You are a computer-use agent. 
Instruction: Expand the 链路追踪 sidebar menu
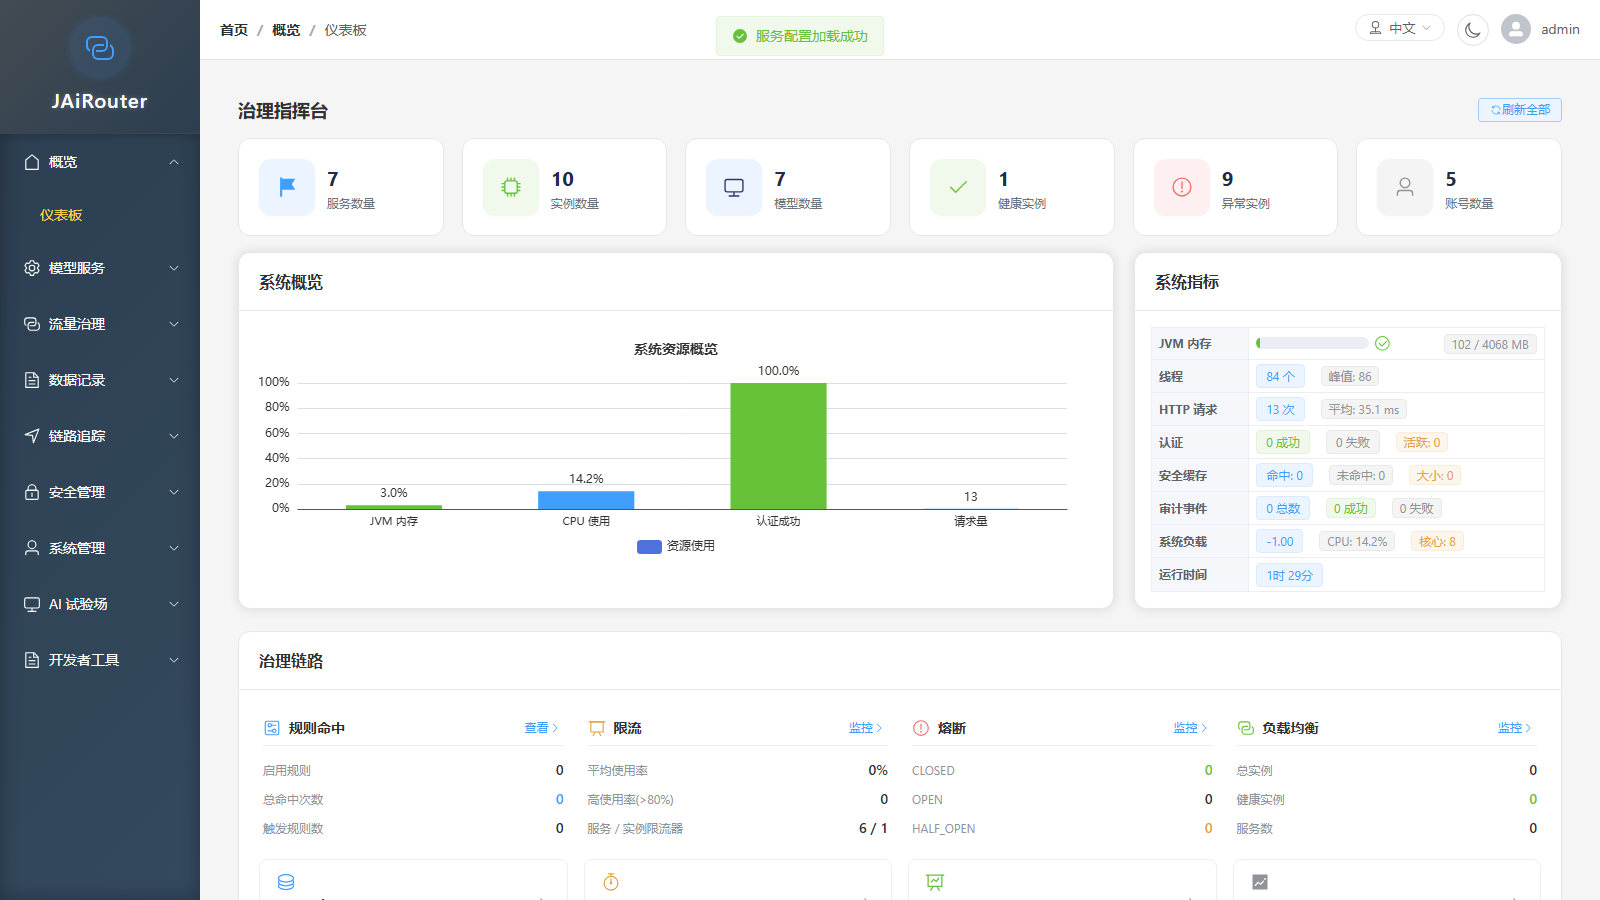click(100, 436)
